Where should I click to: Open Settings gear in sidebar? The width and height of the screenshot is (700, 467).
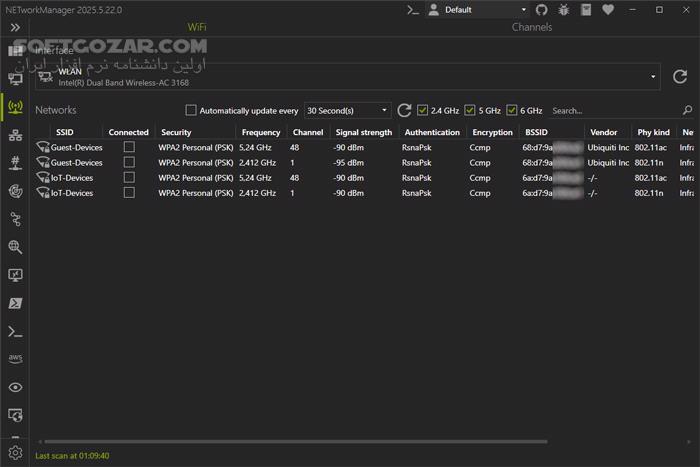(15, 453)
